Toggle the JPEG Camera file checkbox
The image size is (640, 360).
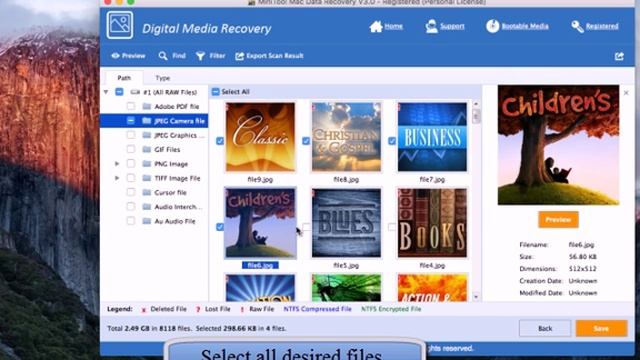click(x=131, y=121)
